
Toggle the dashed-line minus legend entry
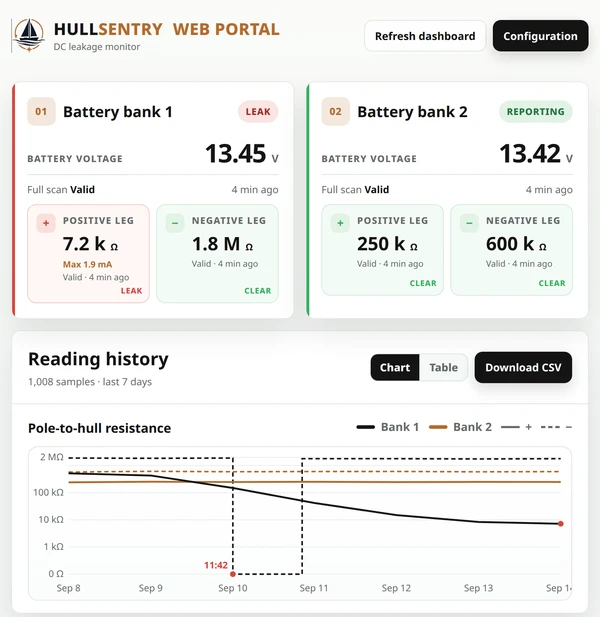(x=556, y=427)
